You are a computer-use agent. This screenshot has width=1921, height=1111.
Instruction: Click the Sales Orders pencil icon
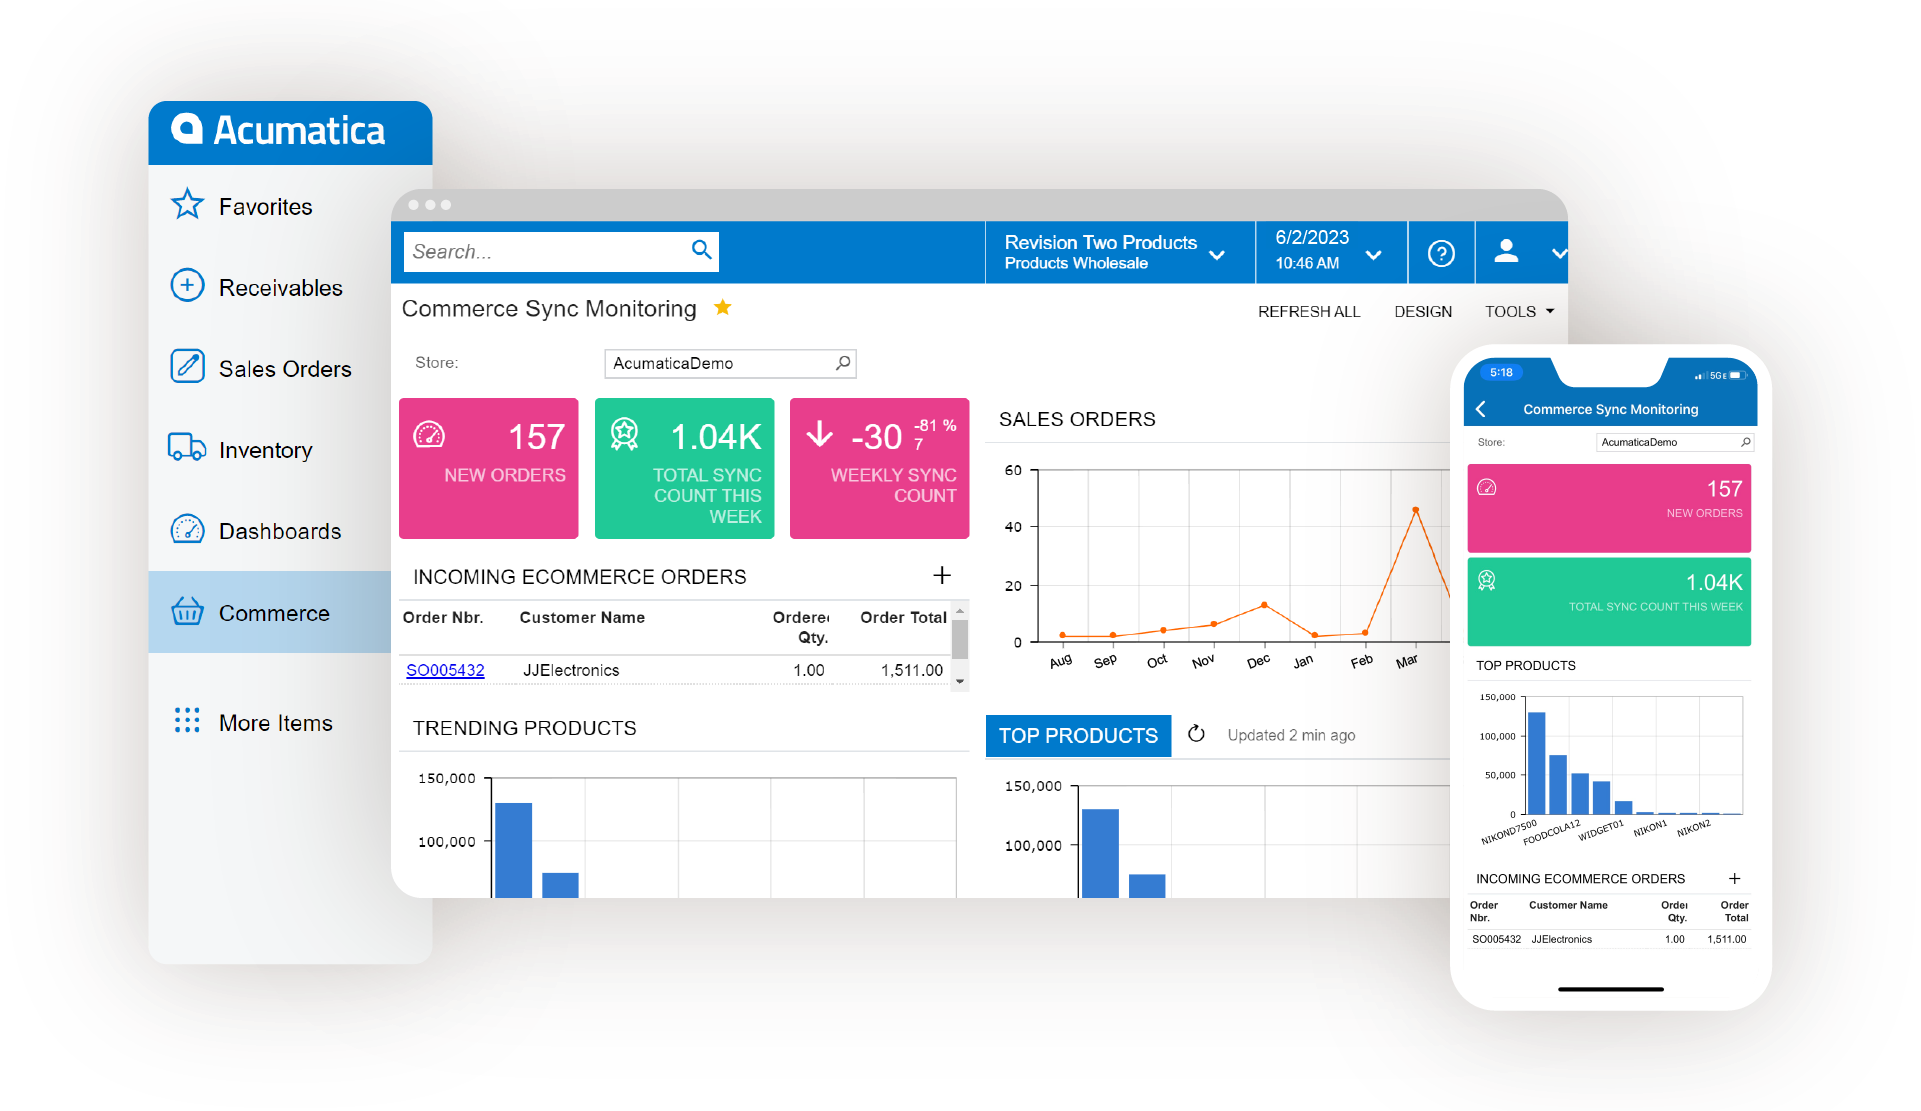[187, 367]
